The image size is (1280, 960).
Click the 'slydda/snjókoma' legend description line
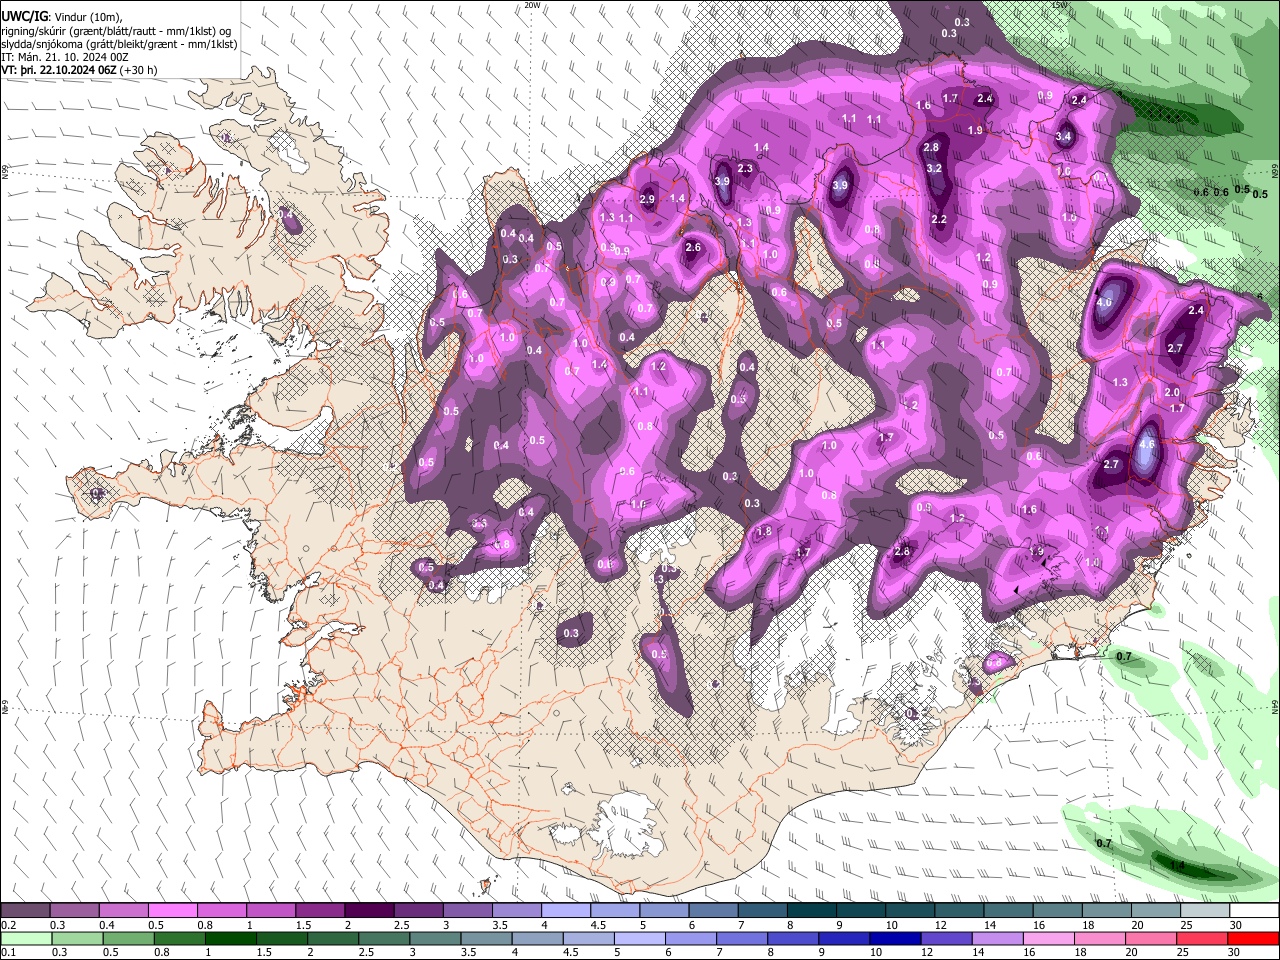coord(119,44)
